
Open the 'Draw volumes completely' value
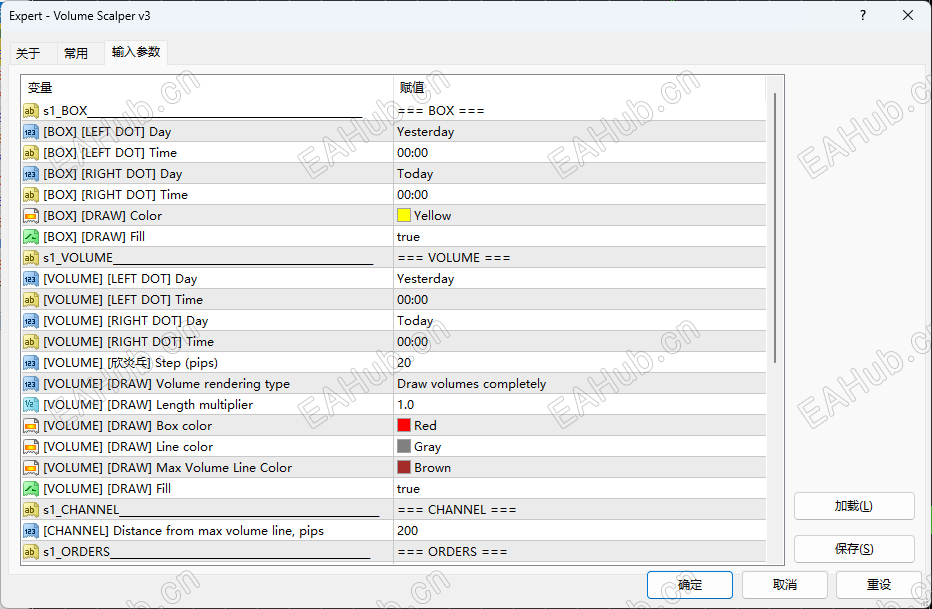(580, 384)
